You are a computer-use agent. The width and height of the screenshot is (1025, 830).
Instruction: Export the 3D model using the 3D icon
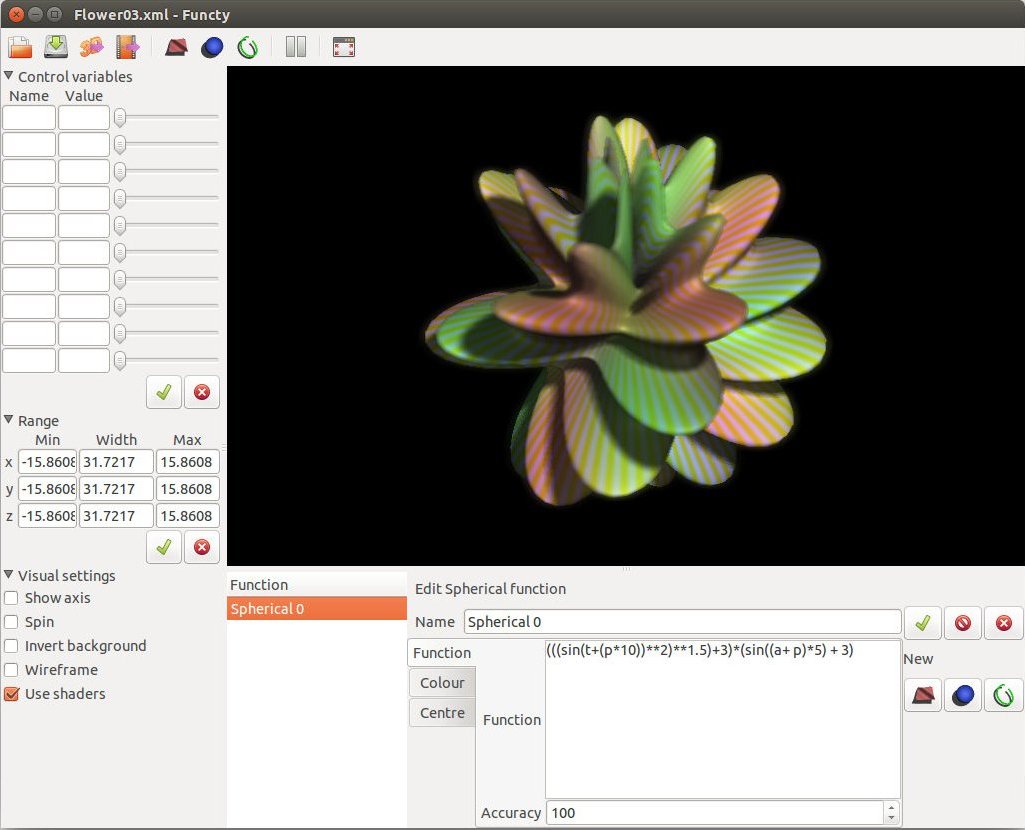92,47
